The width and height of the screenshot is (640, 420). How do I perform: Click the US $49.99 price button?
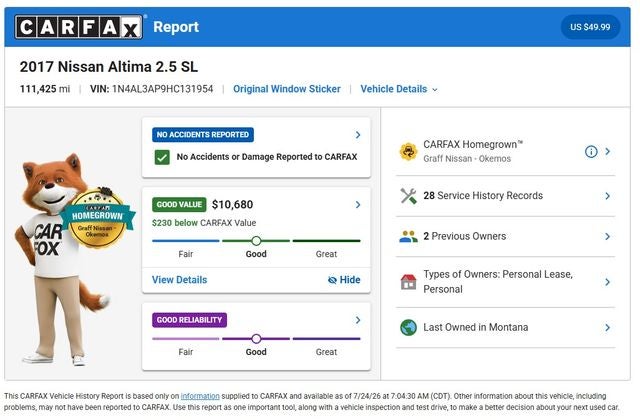click(590, 27)
